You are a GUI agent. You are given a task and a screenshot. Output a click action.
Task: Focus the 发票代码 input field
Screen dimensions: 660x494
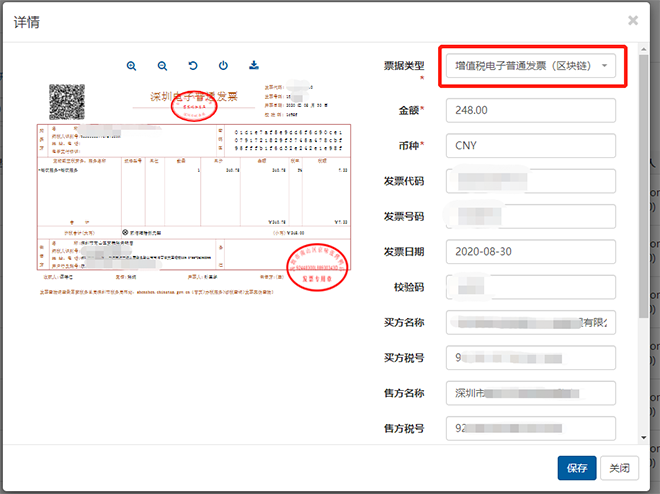click(531, 181)
